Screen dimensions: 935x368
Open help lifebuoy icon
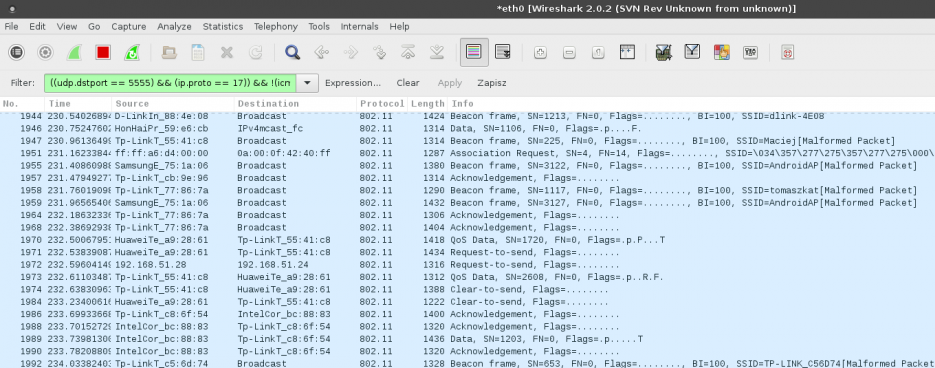[x=788, y=52]
